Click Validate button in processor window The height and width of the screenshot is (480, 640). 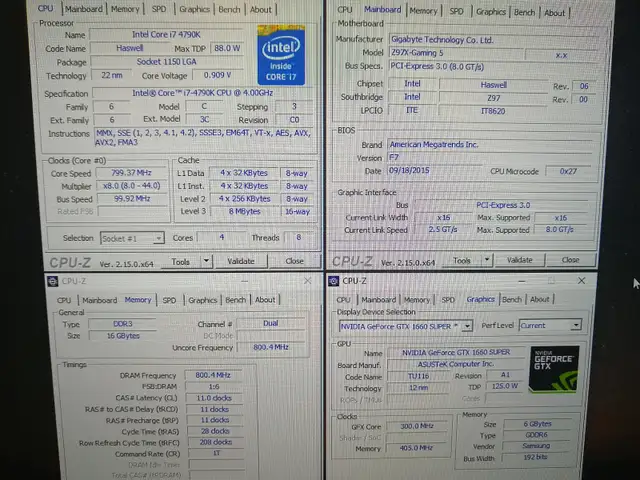click(241, 261)
